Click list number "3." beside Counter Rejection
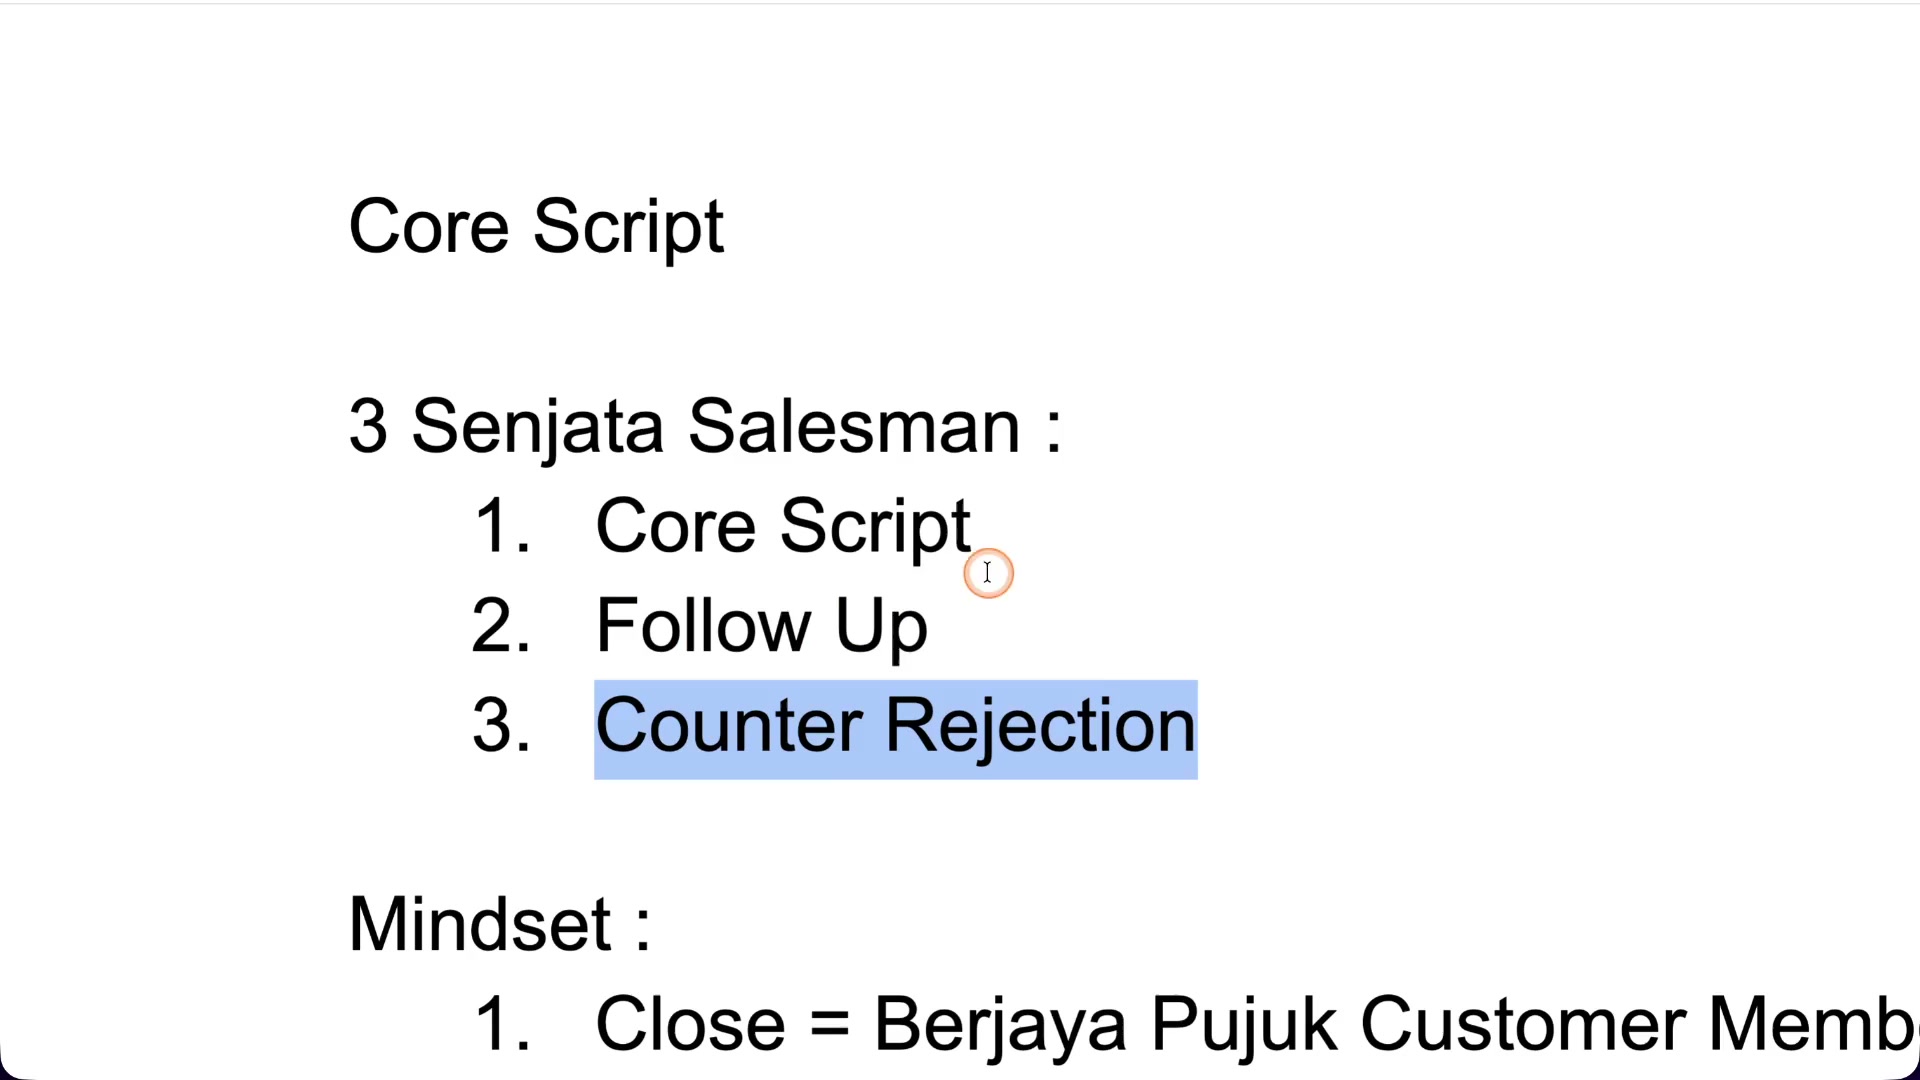 (x=501, y=726)
